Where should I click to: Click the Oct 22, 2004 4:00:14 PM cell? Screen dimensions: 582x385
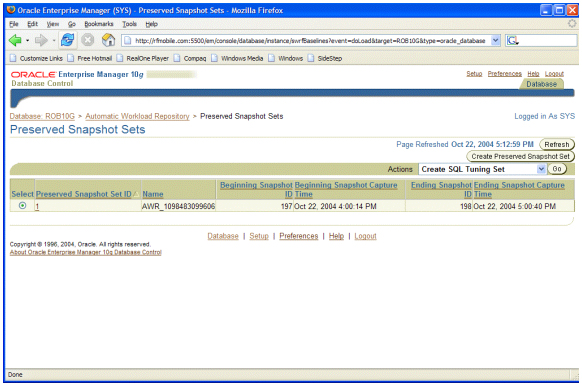point(335,206)
